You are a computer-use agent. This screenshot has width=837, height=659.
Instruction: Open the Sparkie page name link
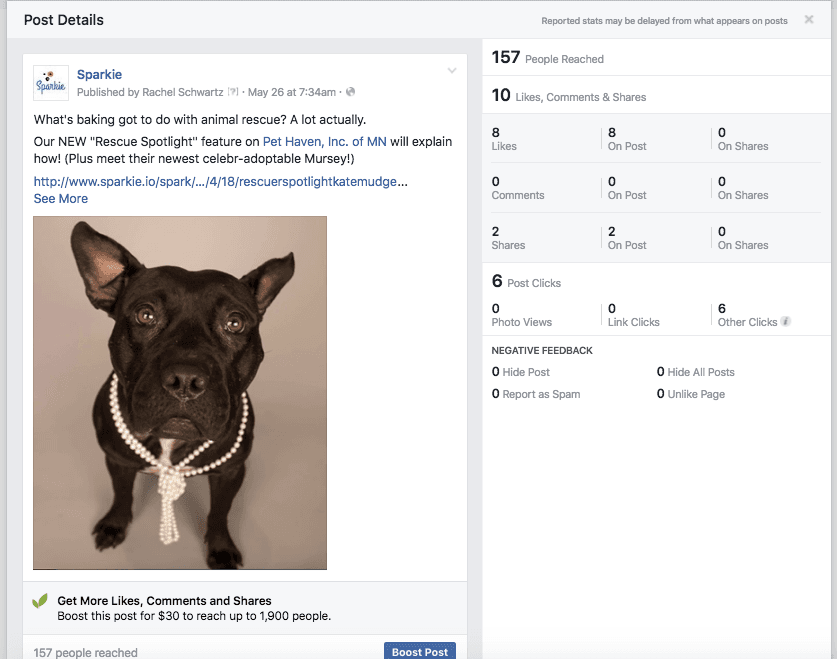click(99, 75)
